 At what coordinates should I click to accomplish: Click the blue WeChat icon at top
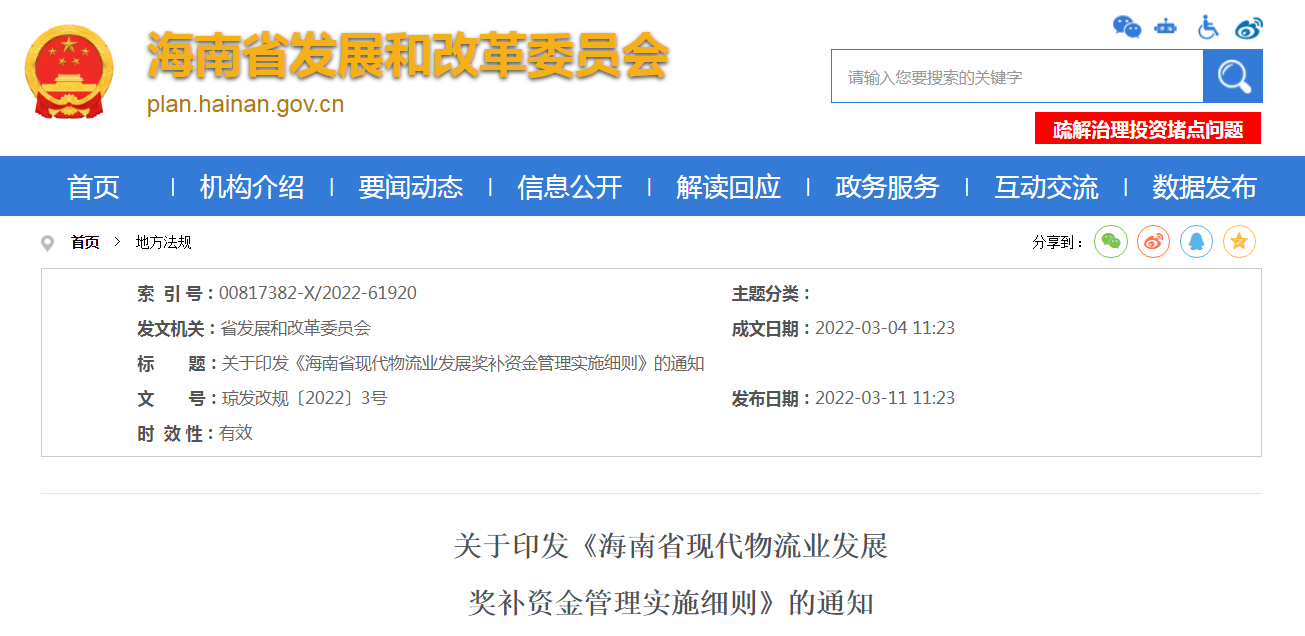[1127, 27]
